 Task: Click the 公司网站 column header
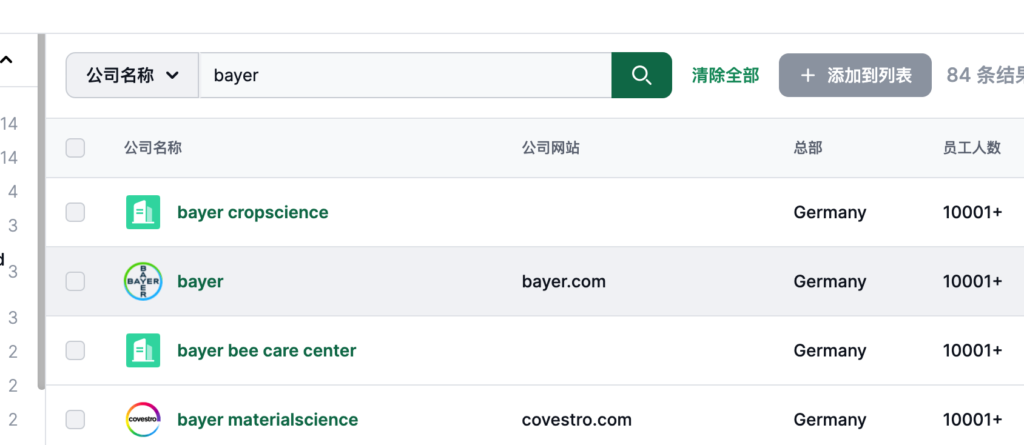551,148
